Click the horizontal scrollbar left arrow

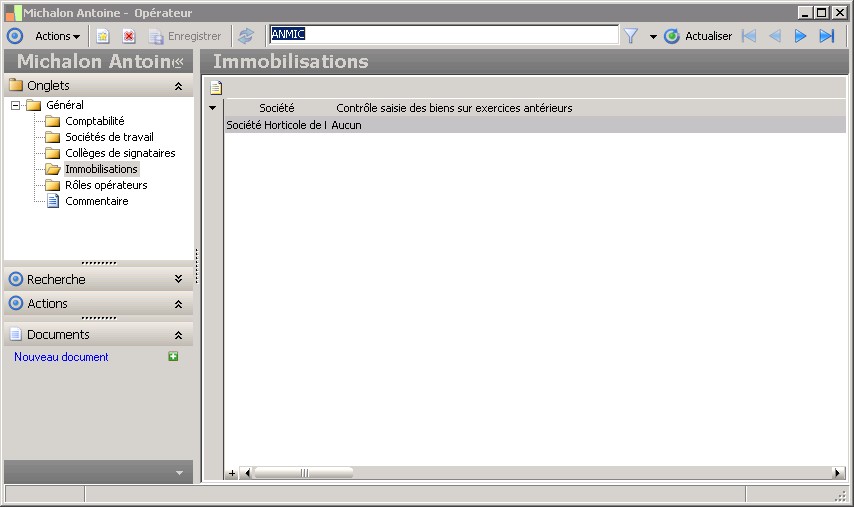247,473
